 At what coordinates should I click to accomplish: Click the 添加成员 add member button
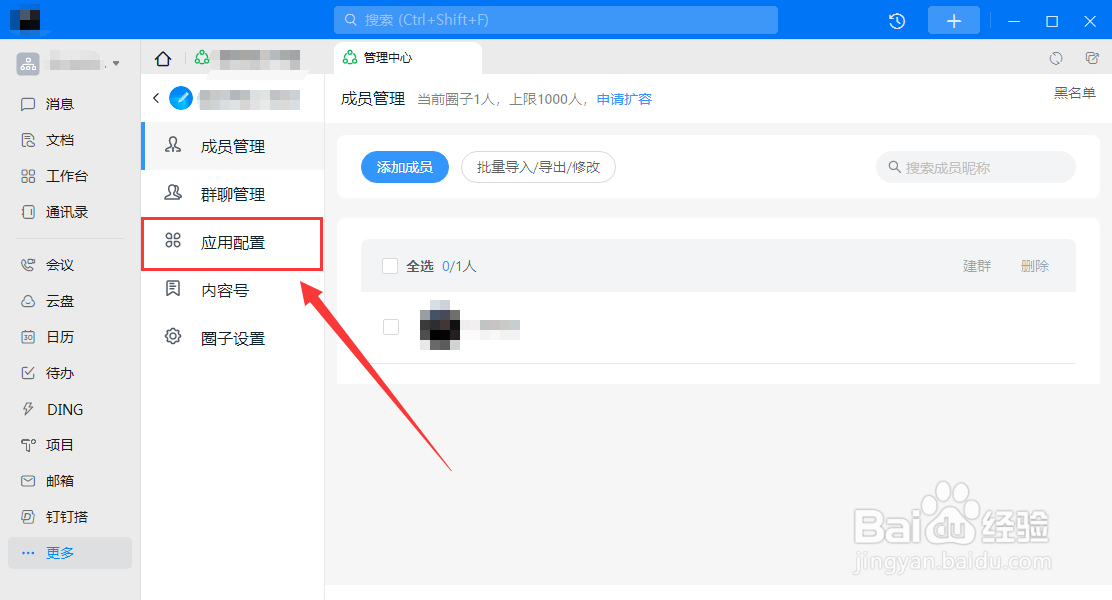click(x=404, y=167)
